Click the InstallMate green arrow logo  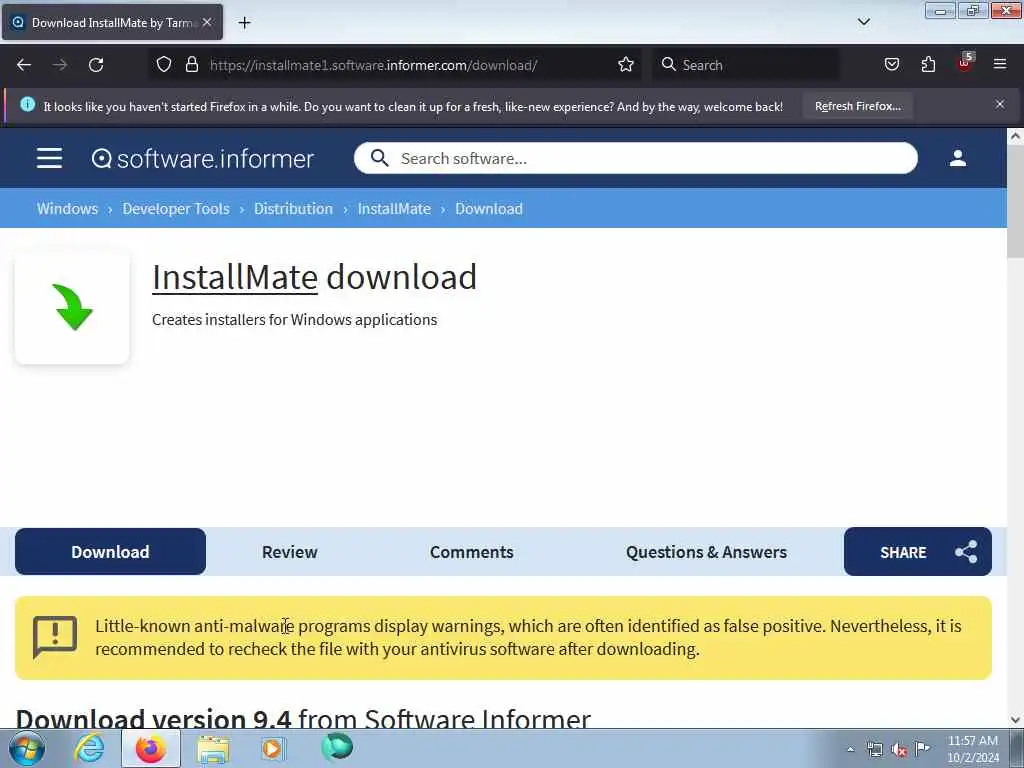(x=72, y=308)
